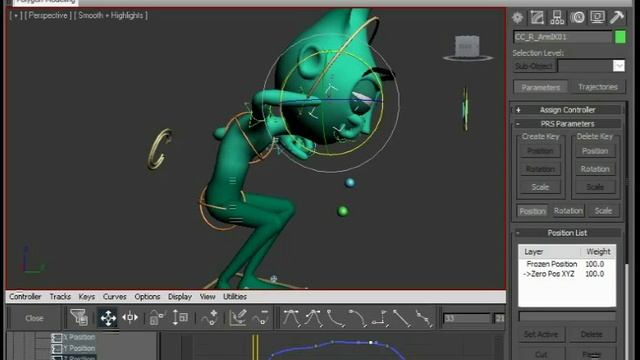Set tangents to Slow
This screenshot has width=640, height=360.
point(357,318)
